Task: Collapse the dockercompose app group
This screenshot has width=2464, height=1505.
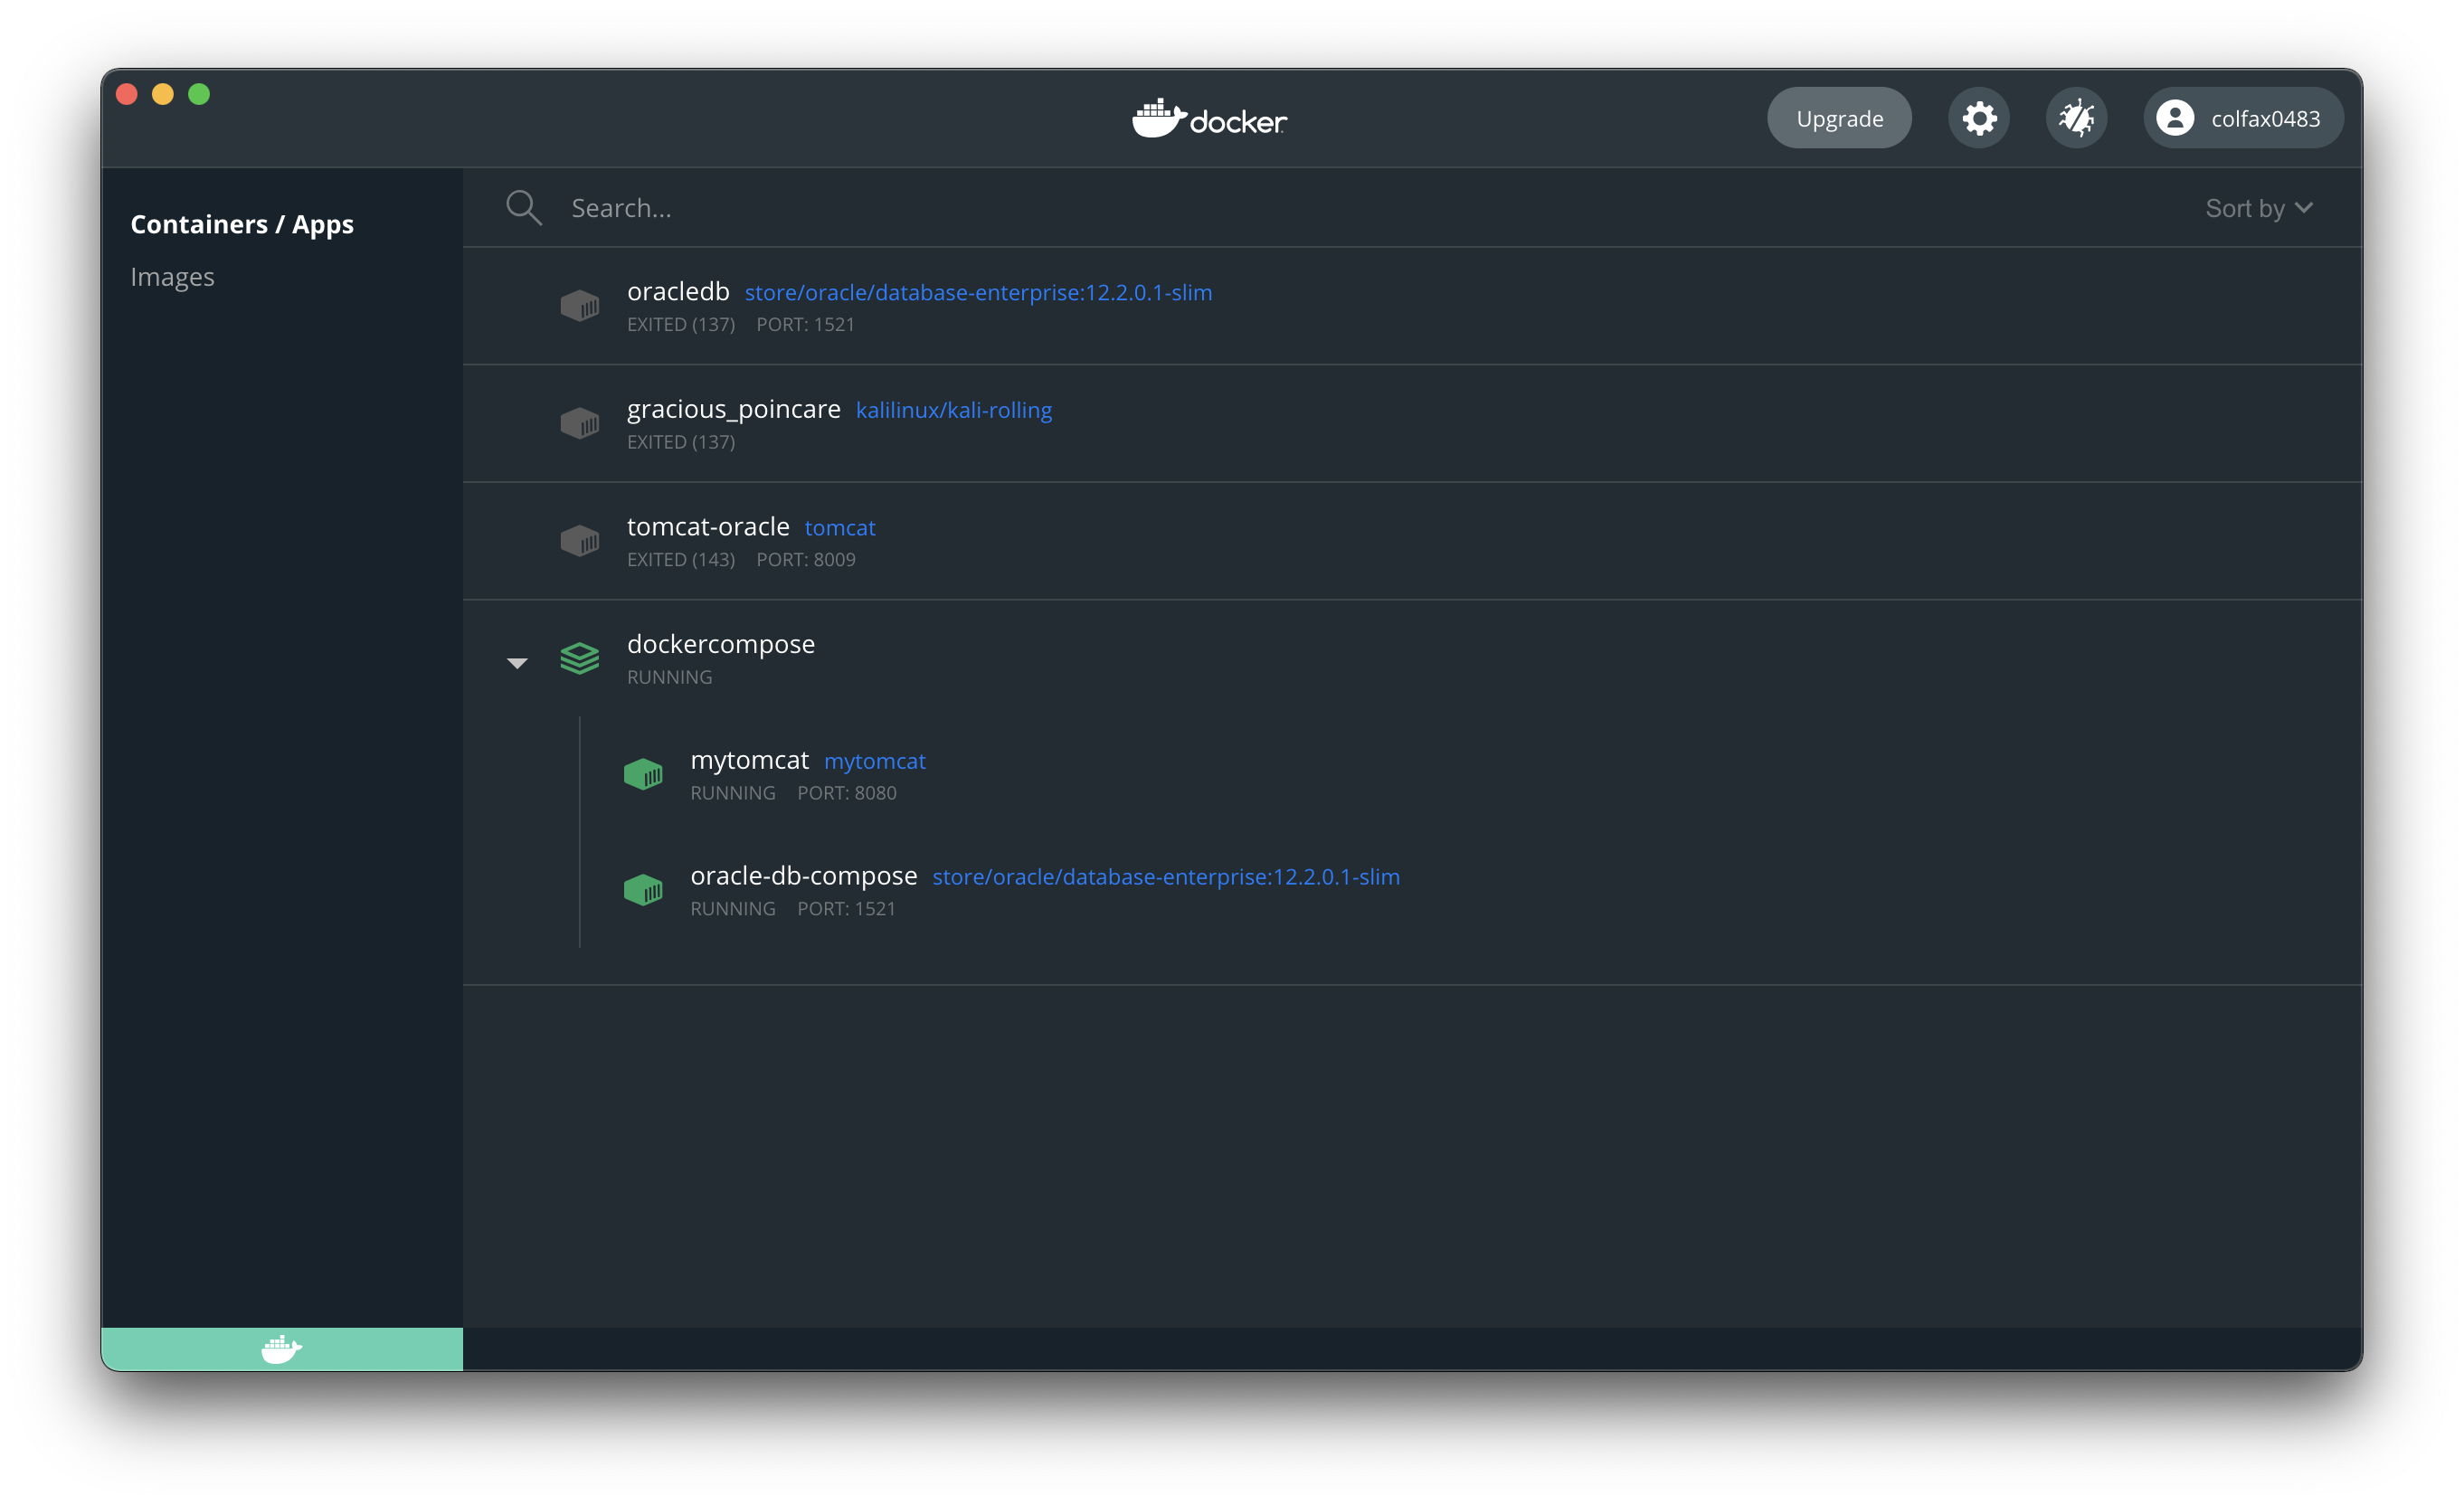Action: [x=517, y=663]
